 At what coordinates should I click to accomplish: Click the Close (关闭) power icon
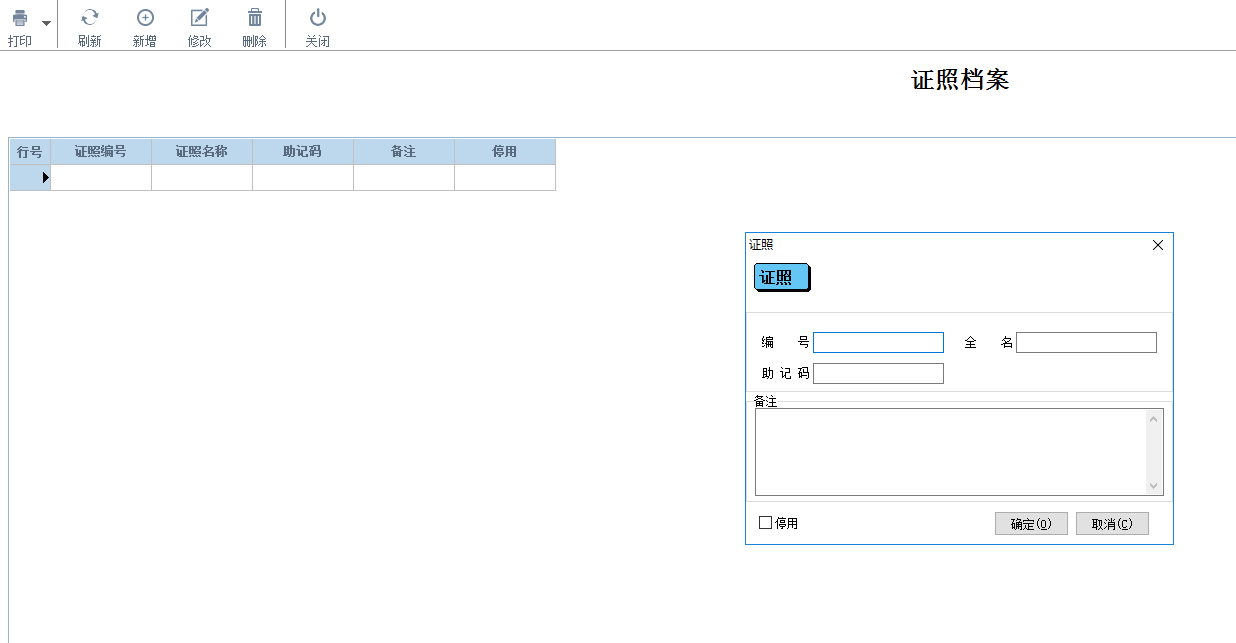(317, 18)
